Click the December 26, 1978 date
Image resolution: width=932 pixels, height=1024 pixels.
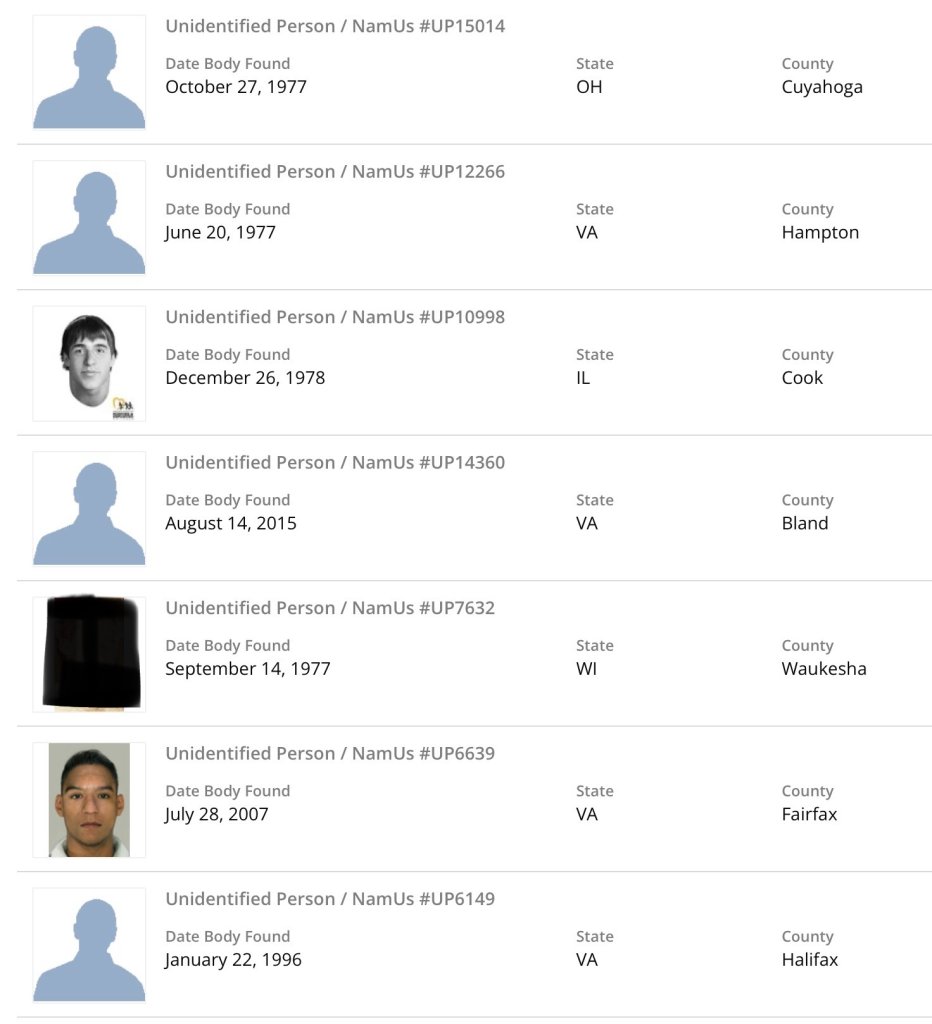[x=245, y=378]
